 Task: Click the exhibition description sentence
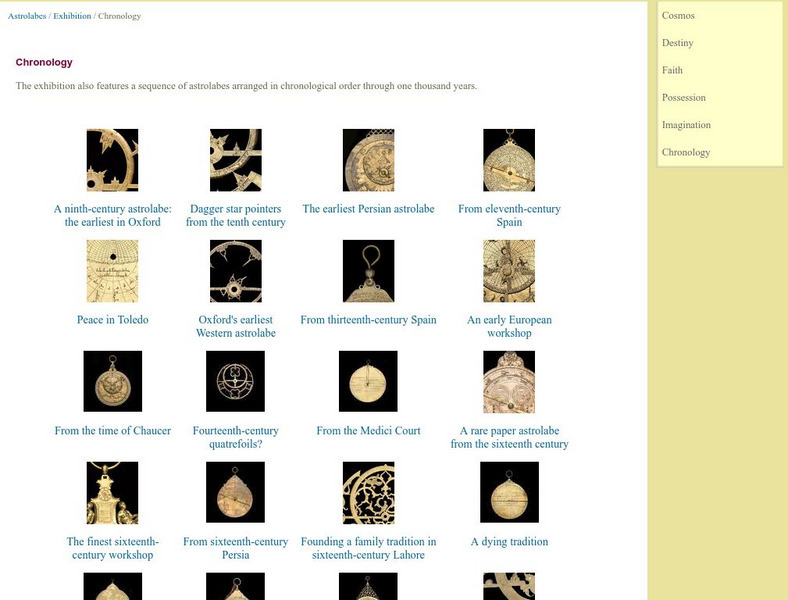[246, 86]
